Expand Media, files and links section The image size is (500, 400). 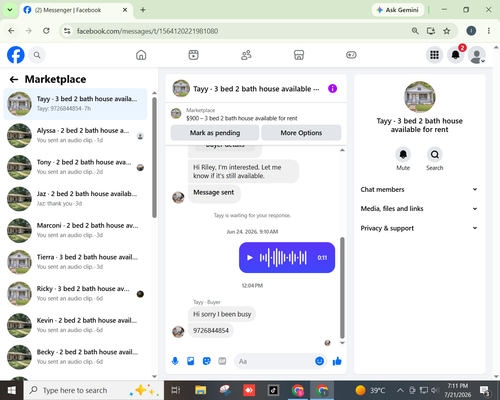pyautogui.click(x=419, y=209)
